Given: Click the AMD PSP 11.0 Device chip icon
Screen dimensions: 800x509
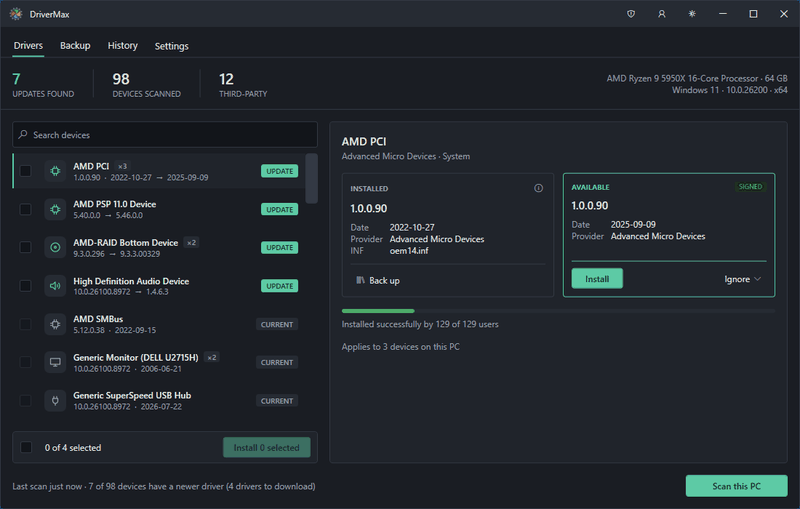Looking at the screenshot, I should (55, 209).
